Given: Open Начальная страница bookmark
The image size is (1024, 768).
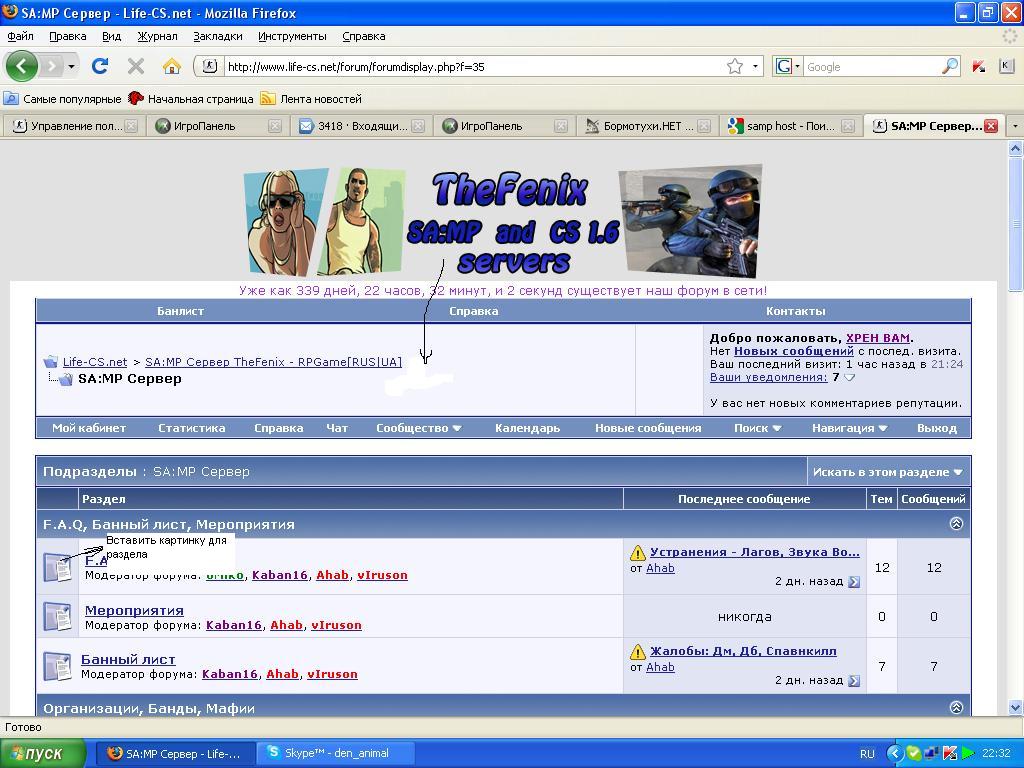Looking at the screenshot, I should (x=191, y=99).
